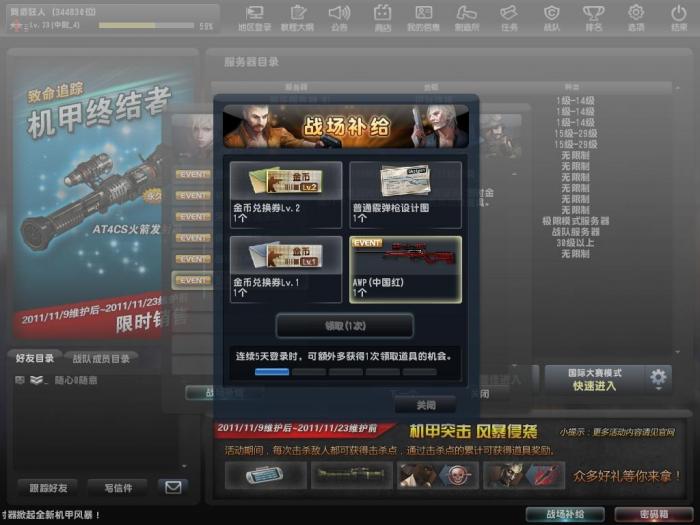This screenshot has width=700, height=525.
Task: Open the 战队 clan shield icon
Action: 551,18
